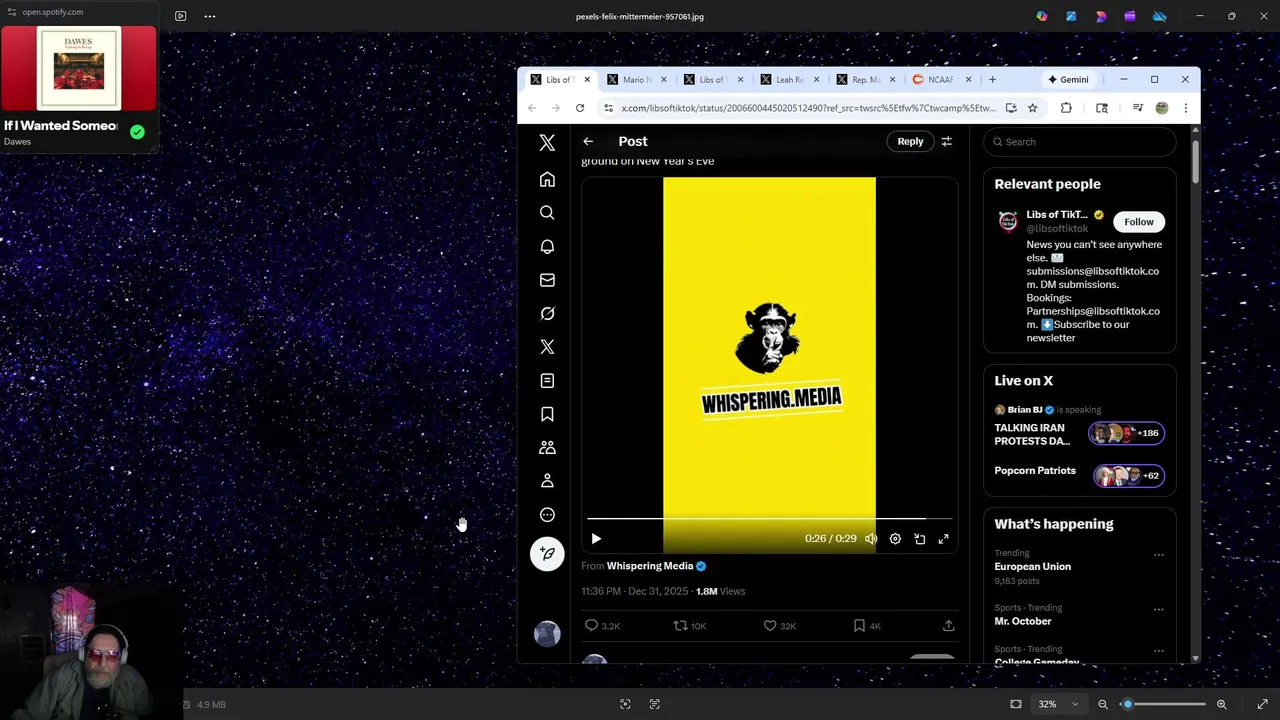Image resolution: width=1280 pixels, height=720 pixels.
Task: Open user account avatar in X sidebar
Action: coord(547,634)
